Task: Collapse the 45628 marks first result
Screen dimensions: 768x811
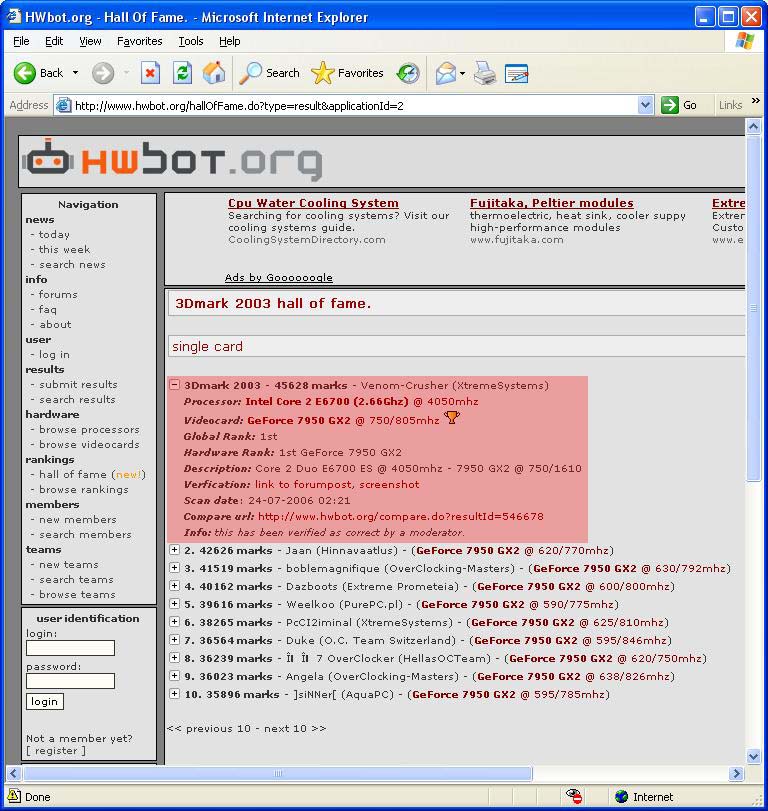Action: 175,384
